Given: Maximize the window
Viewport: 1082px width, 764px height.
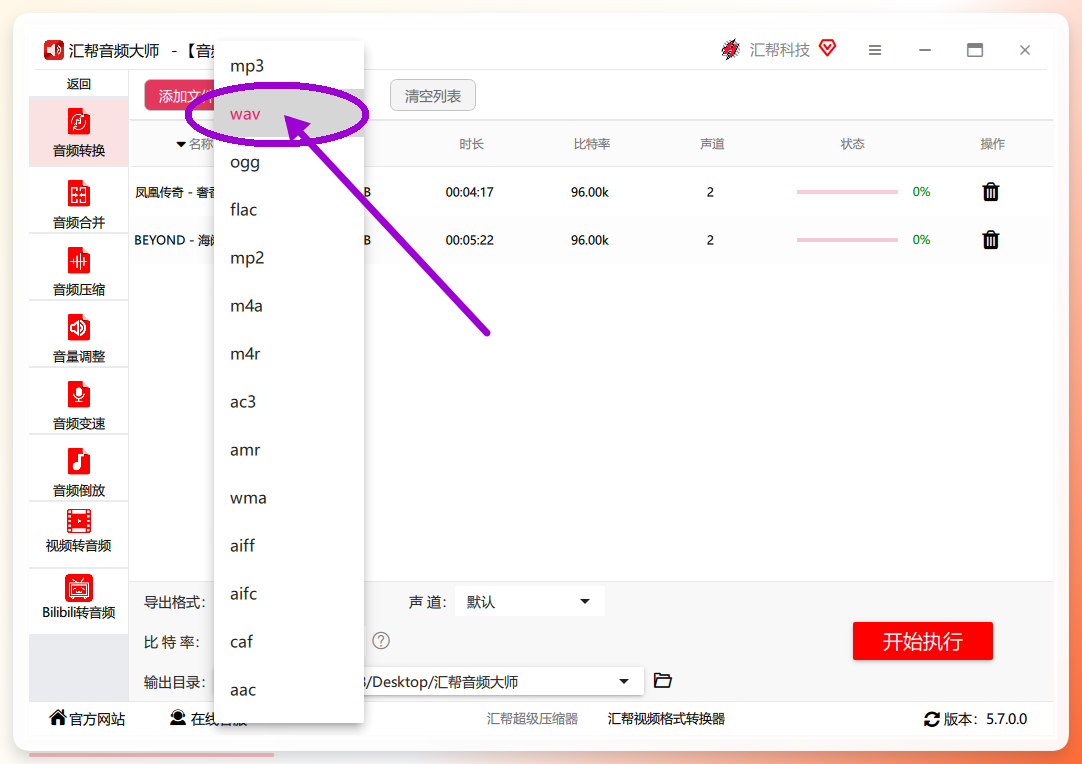Looking at the screenshot, I should (x=974, y=50).
